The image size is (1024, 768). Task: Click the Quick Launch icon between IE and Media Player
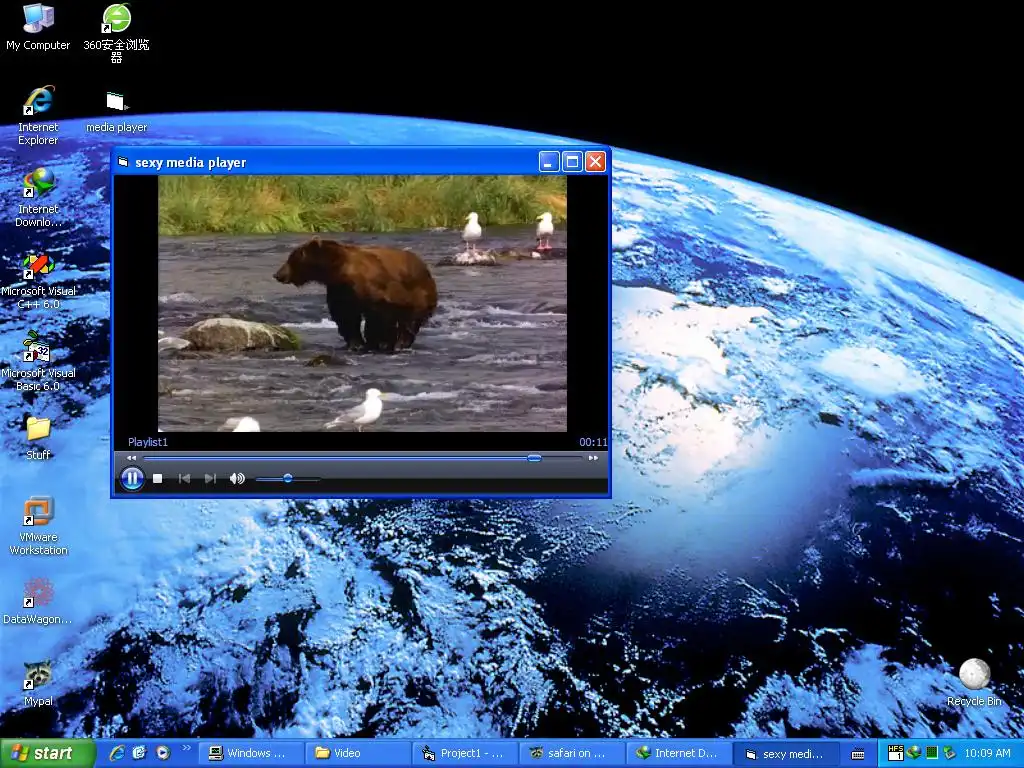click(x=140, y=753)
